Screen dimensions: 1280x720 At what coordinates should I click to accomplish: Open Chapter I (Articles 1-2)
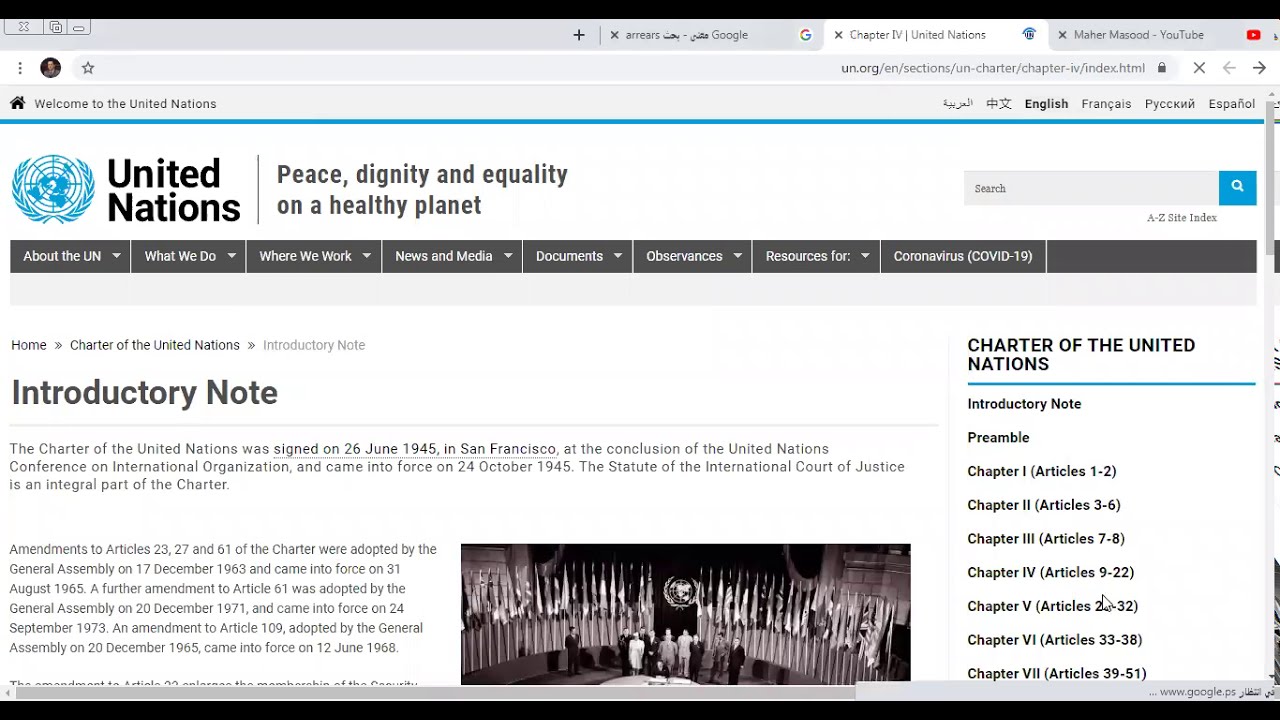point(1042,471)
